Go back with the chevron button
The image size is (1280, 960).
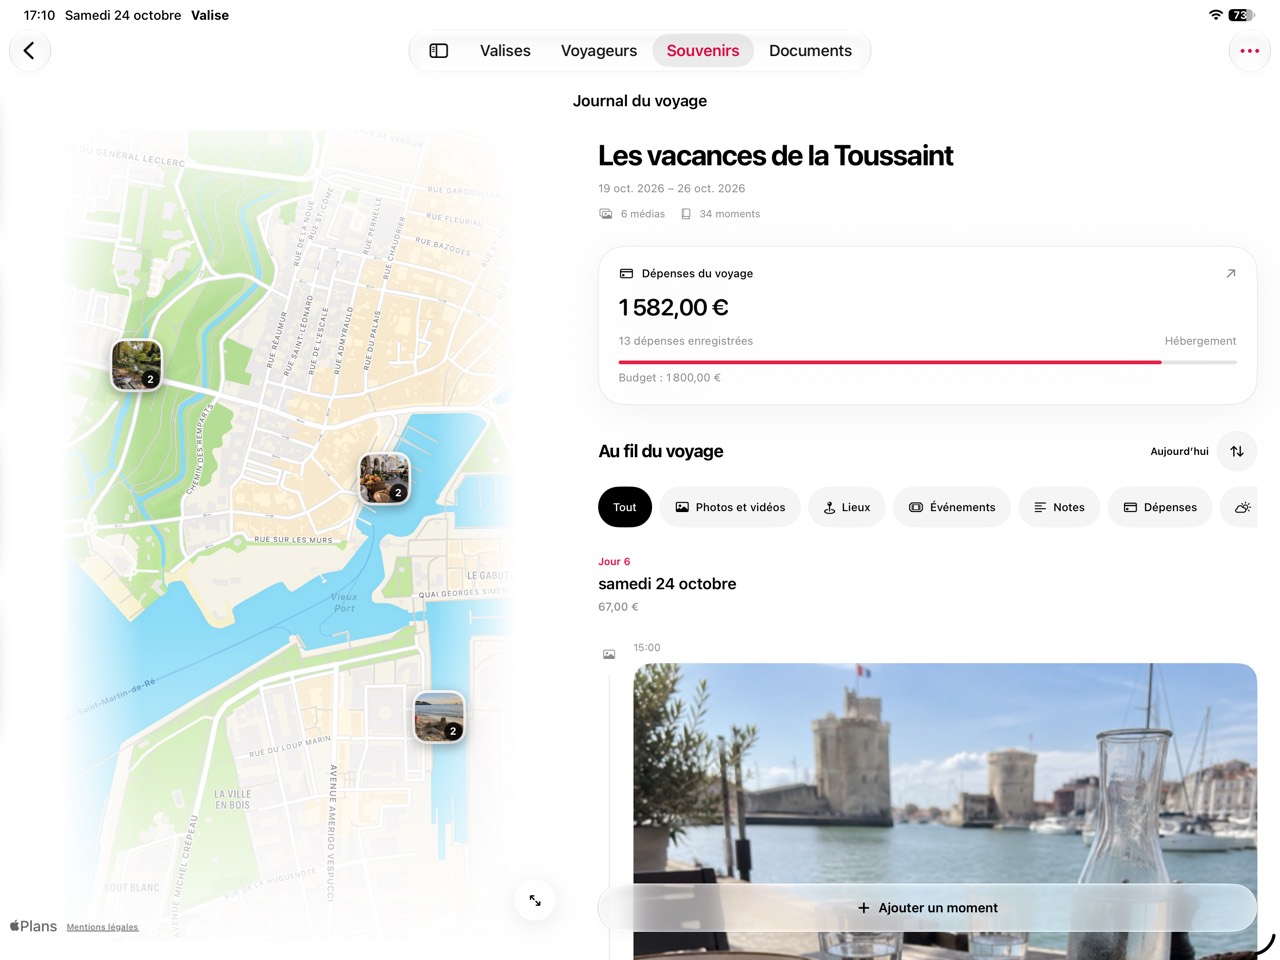[x=30, y=51]
